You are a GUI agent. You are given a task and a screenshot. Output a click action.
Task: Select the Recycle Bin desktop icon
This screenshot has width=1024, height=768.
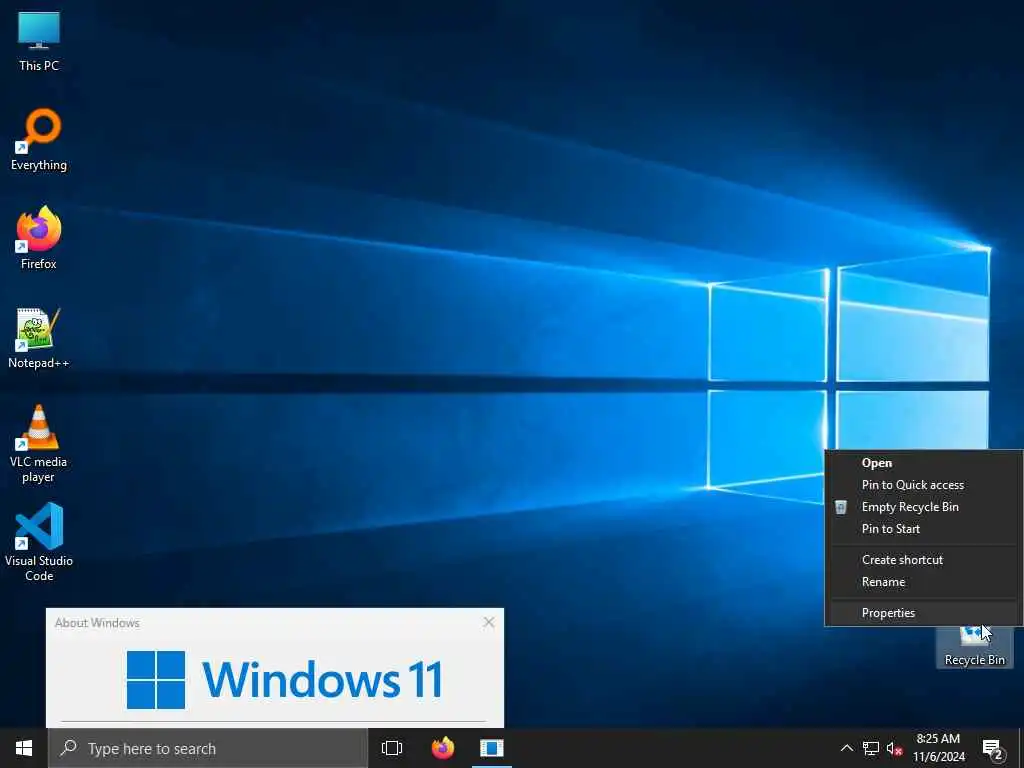(x=974, y=647)
